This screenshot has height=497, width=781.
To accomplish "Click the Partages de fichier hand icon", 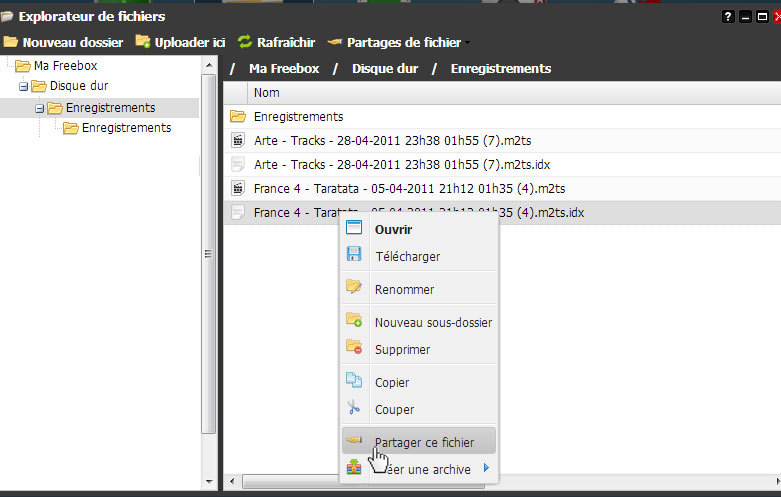I will (335, 42).
